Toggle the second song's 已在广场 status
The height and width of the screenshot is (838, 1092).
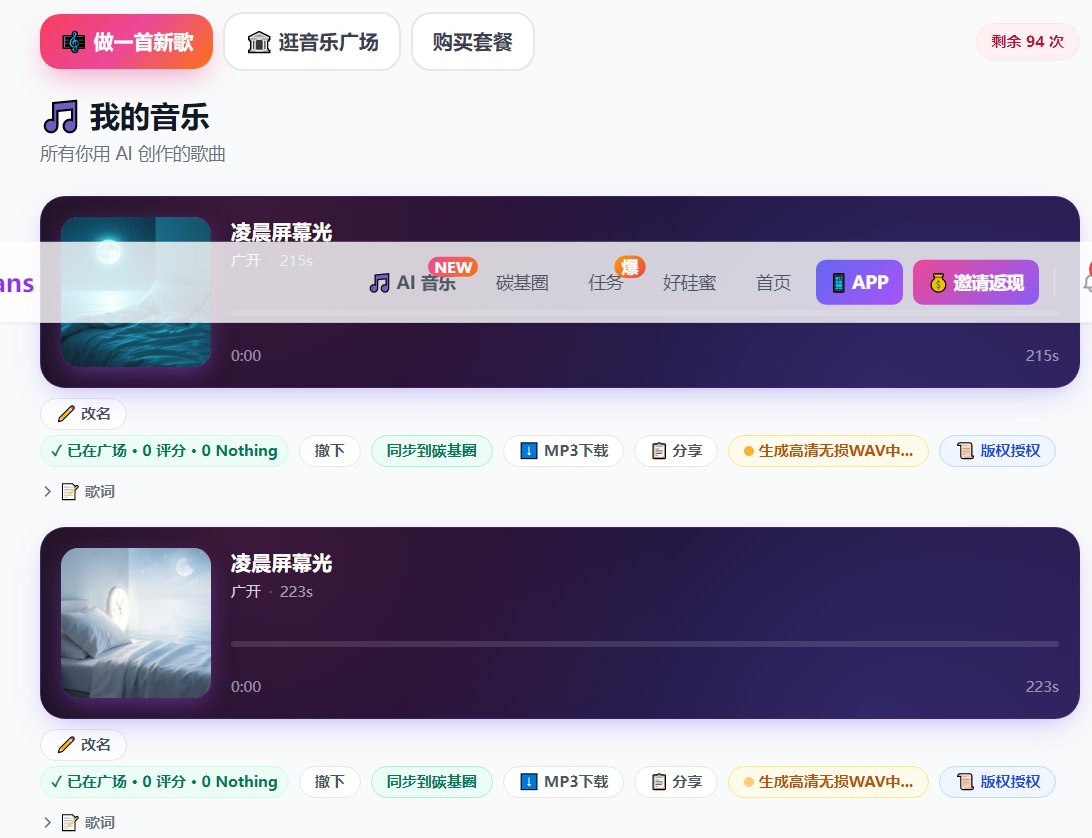165,782
